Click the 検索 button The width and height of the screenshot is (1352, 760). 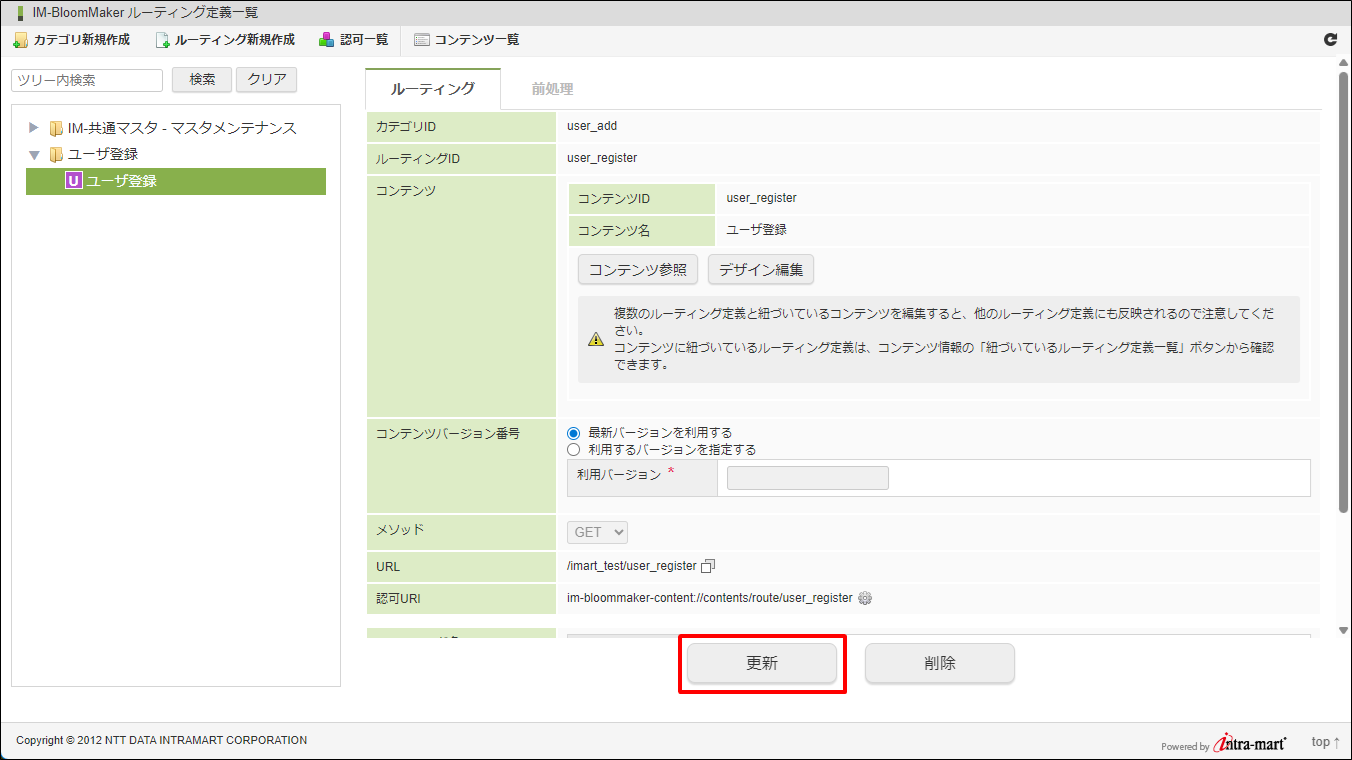pos(202,80)
